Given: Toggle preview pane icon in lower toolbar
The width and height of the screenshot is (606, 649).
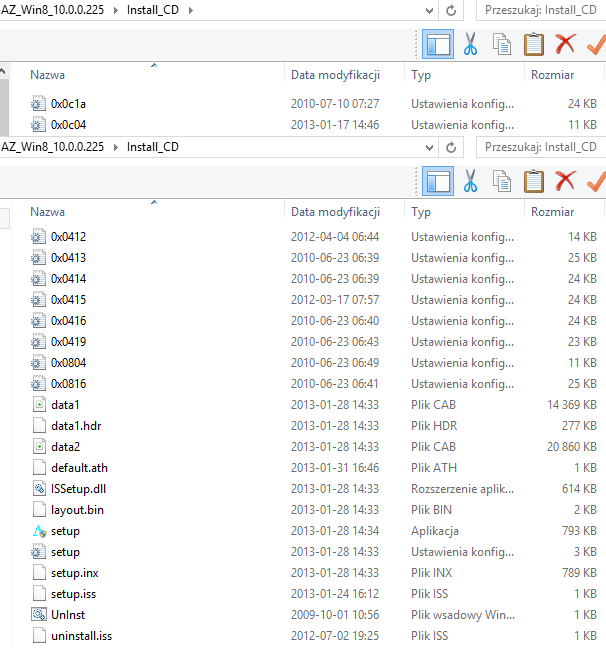Looking at the screenshot, I should coord(438,181).
